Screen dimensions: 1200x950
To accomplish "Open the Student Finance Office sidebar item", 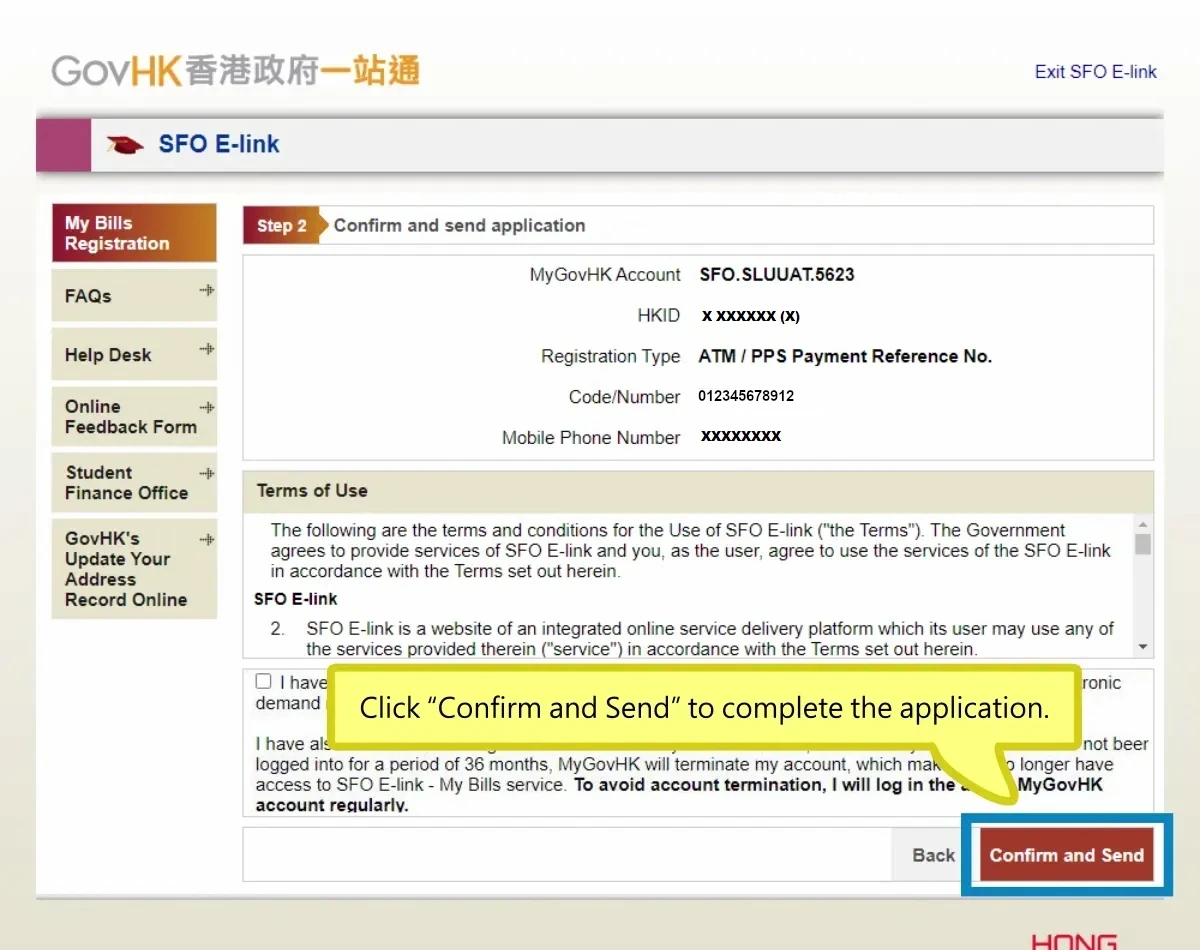I will click(x=134, y=482).
